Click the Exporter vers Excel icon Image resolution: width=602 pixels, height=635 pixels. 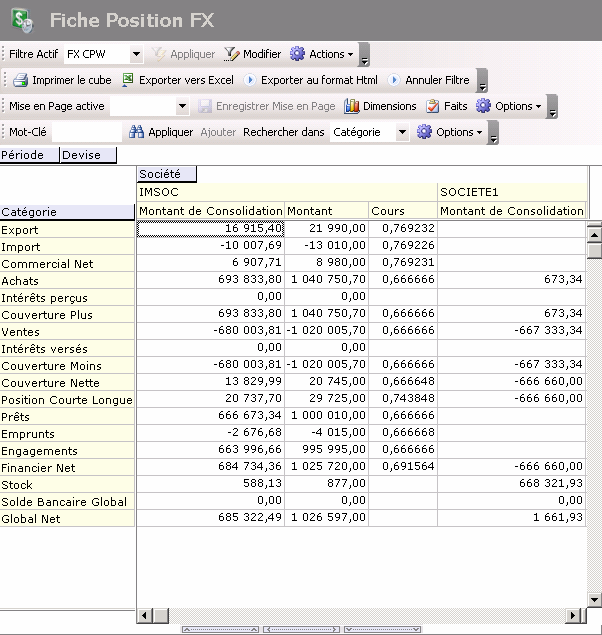(x=128, y=80)
